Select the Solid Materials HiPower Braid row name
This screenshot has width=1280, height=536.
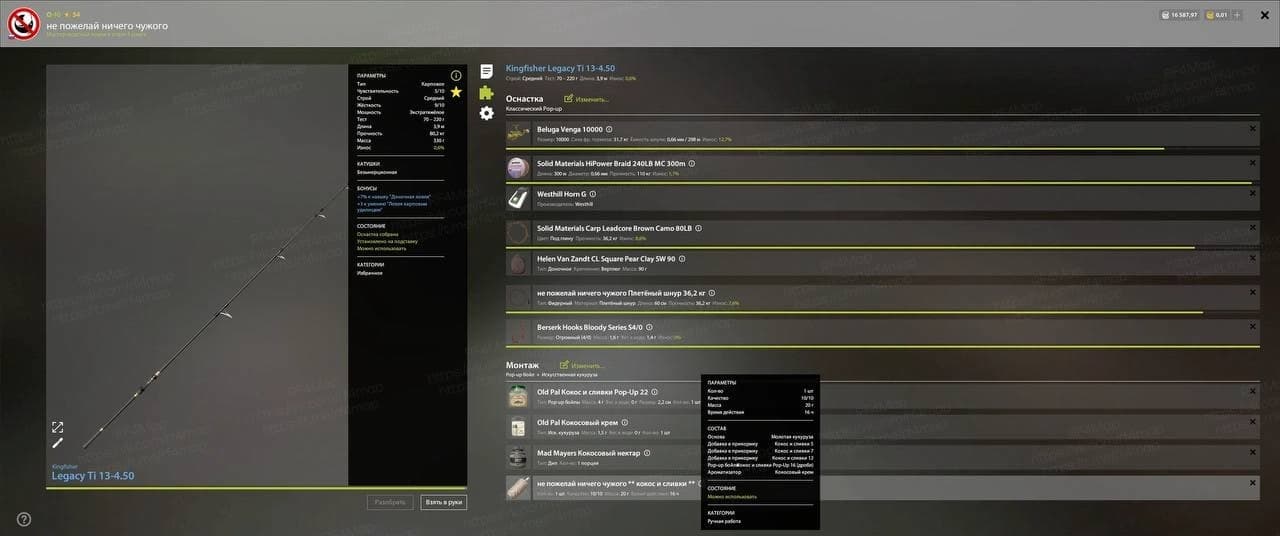(x=611, y=163)
